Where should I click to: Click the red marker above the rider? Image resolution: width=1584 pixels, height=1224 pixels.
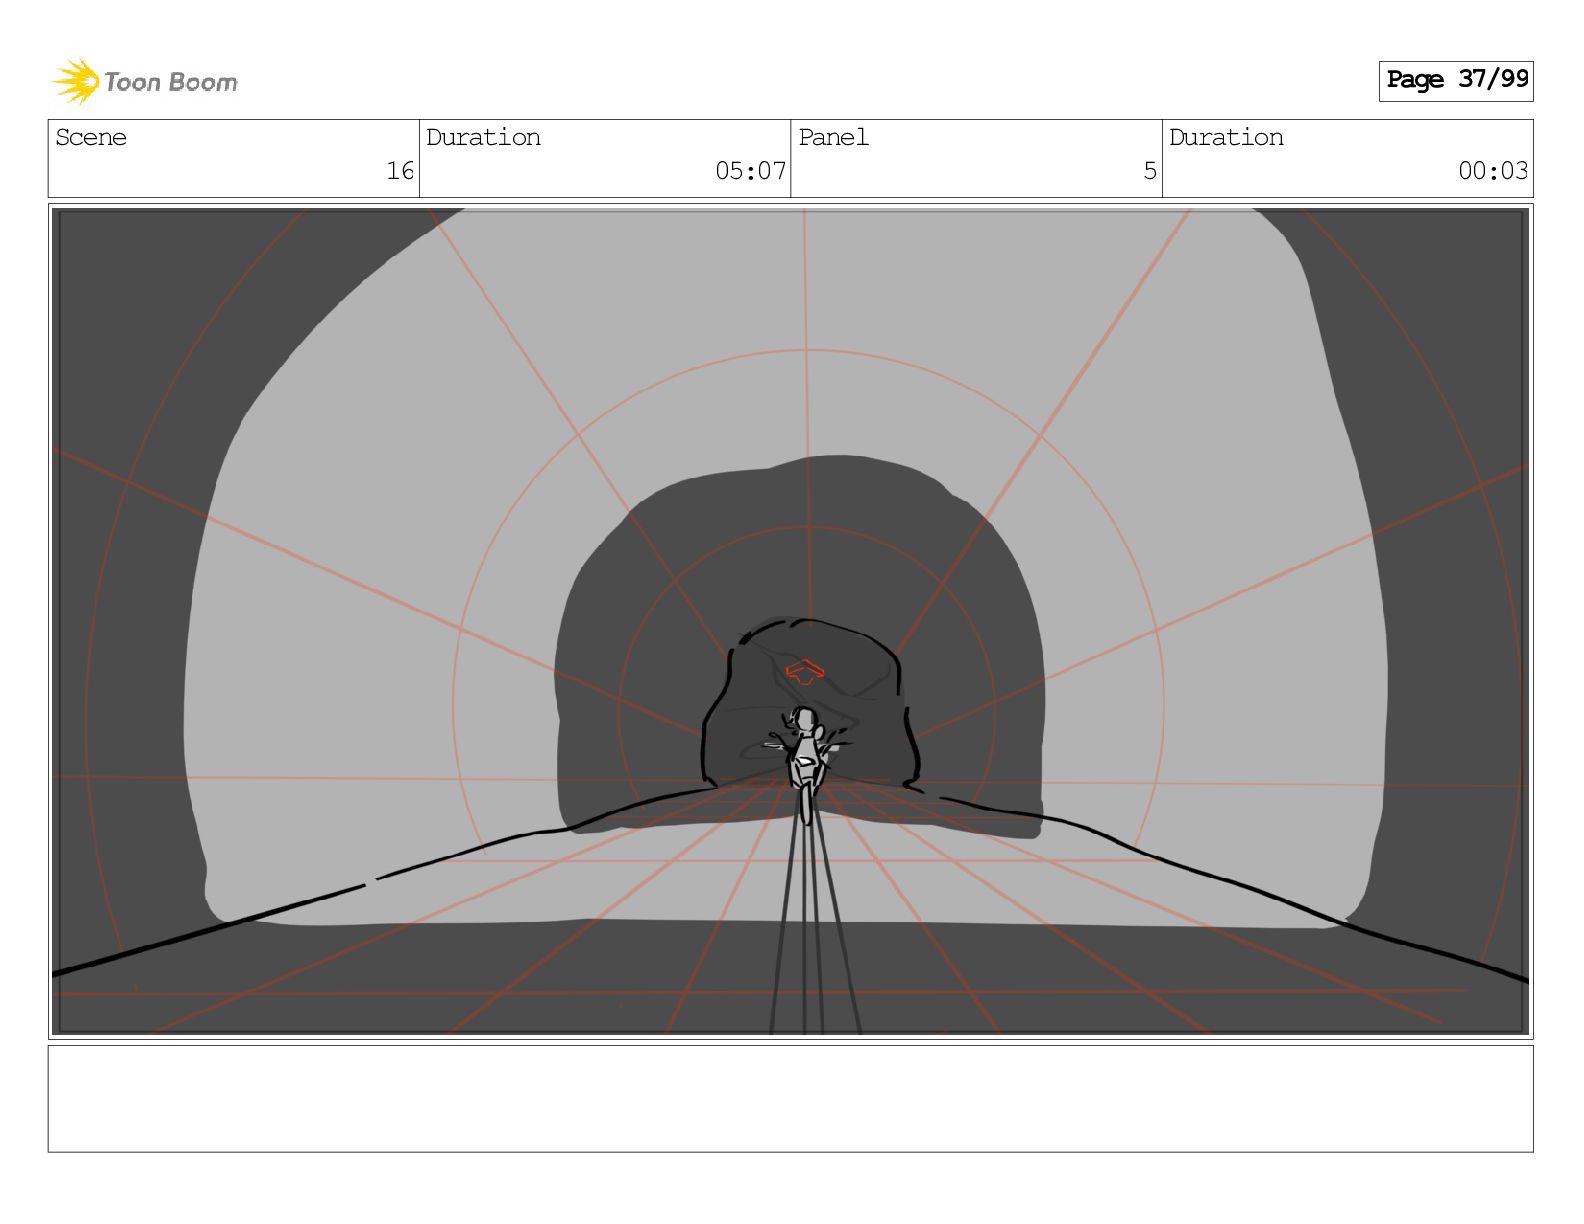pos(804,670)
